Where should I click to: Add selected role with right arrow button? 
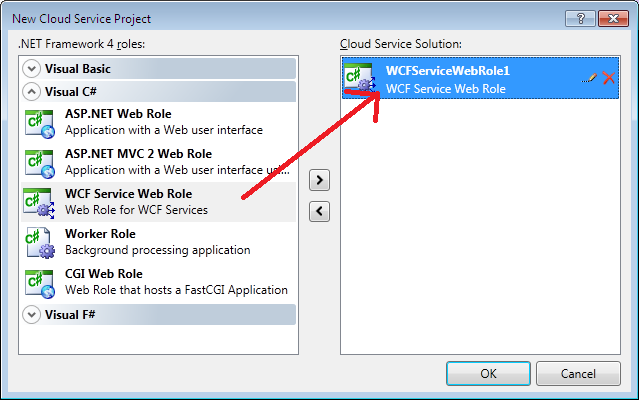(320, 180)
